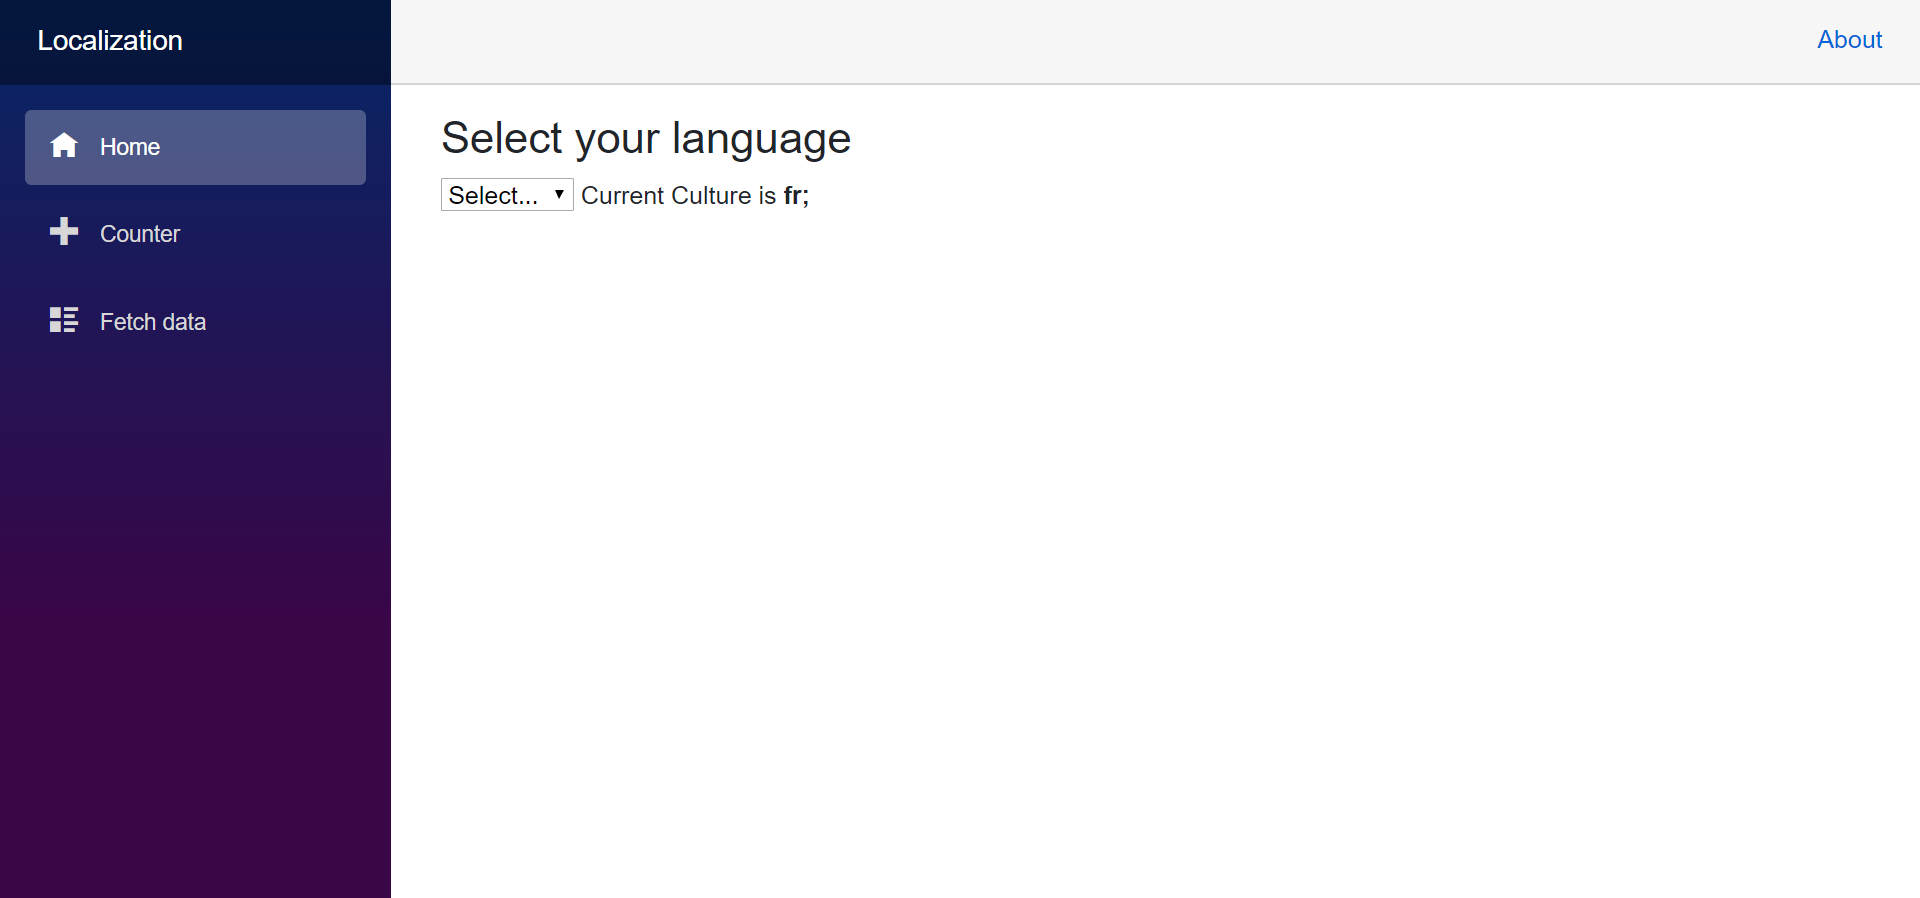Click the blank white main content area
Image resolution: width=1920 pixels, height=898 pixels.
coord(1150,550)
